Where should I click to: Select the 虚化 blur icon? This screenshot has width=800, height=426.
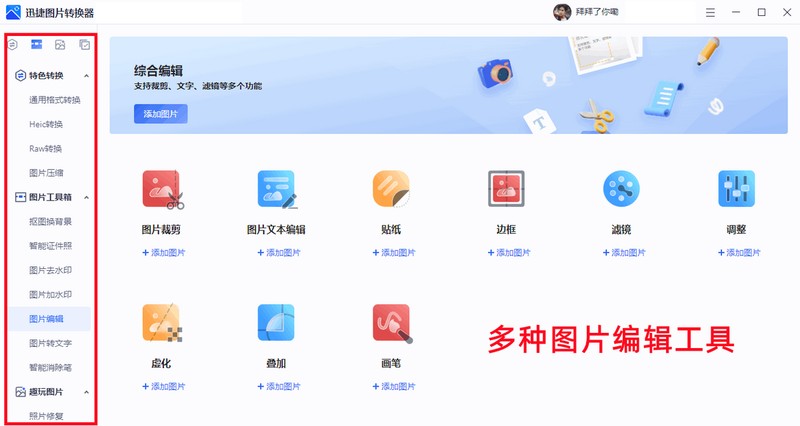click(162, 323)
